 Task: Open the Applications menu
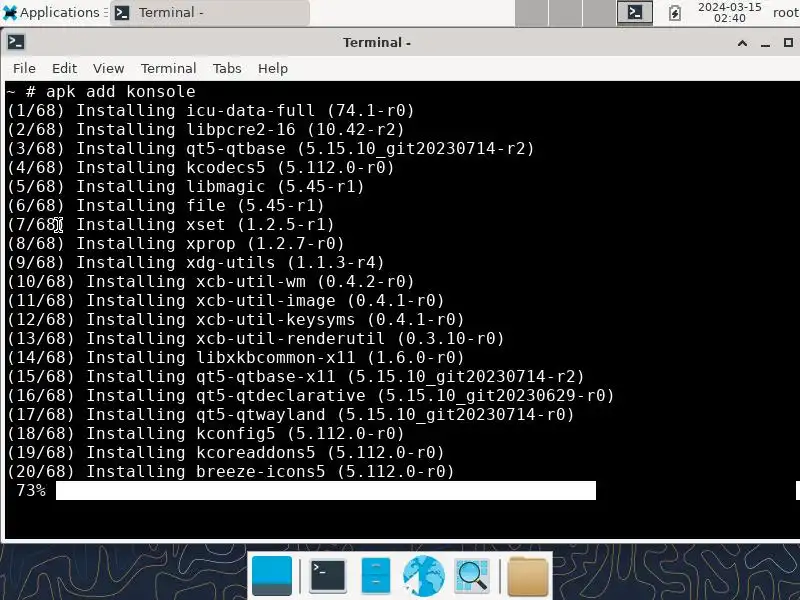pyautogui.click(x=51, y=12)
